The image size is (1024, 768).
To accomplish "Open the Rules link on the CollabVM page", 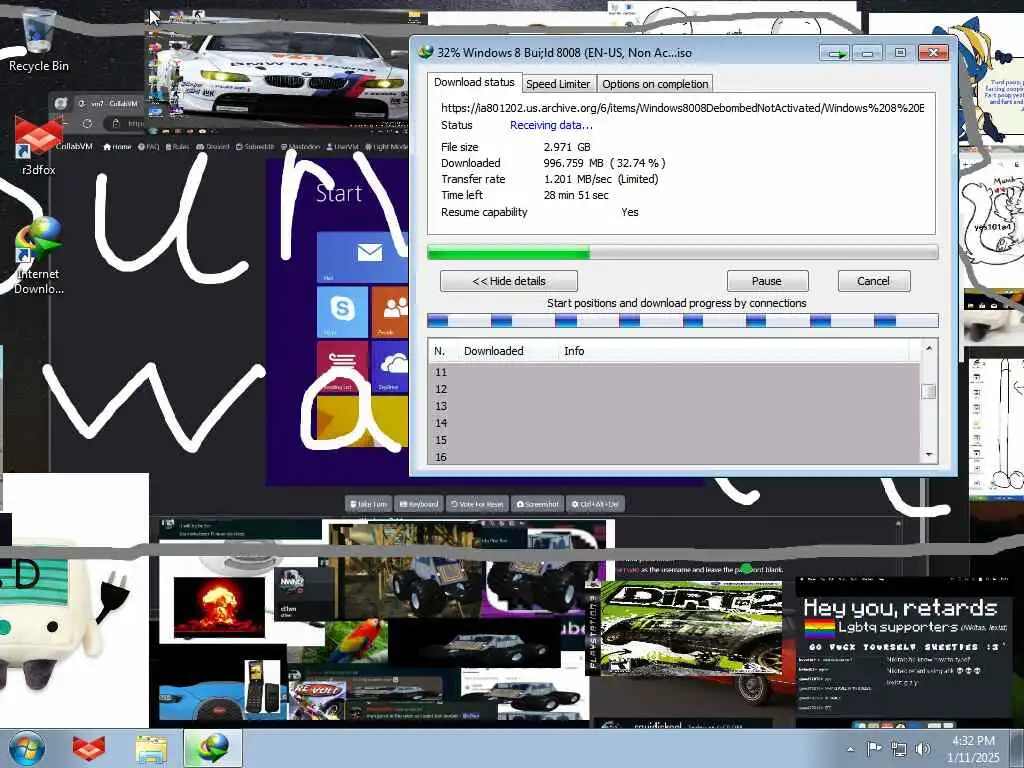I will (178, 146).
